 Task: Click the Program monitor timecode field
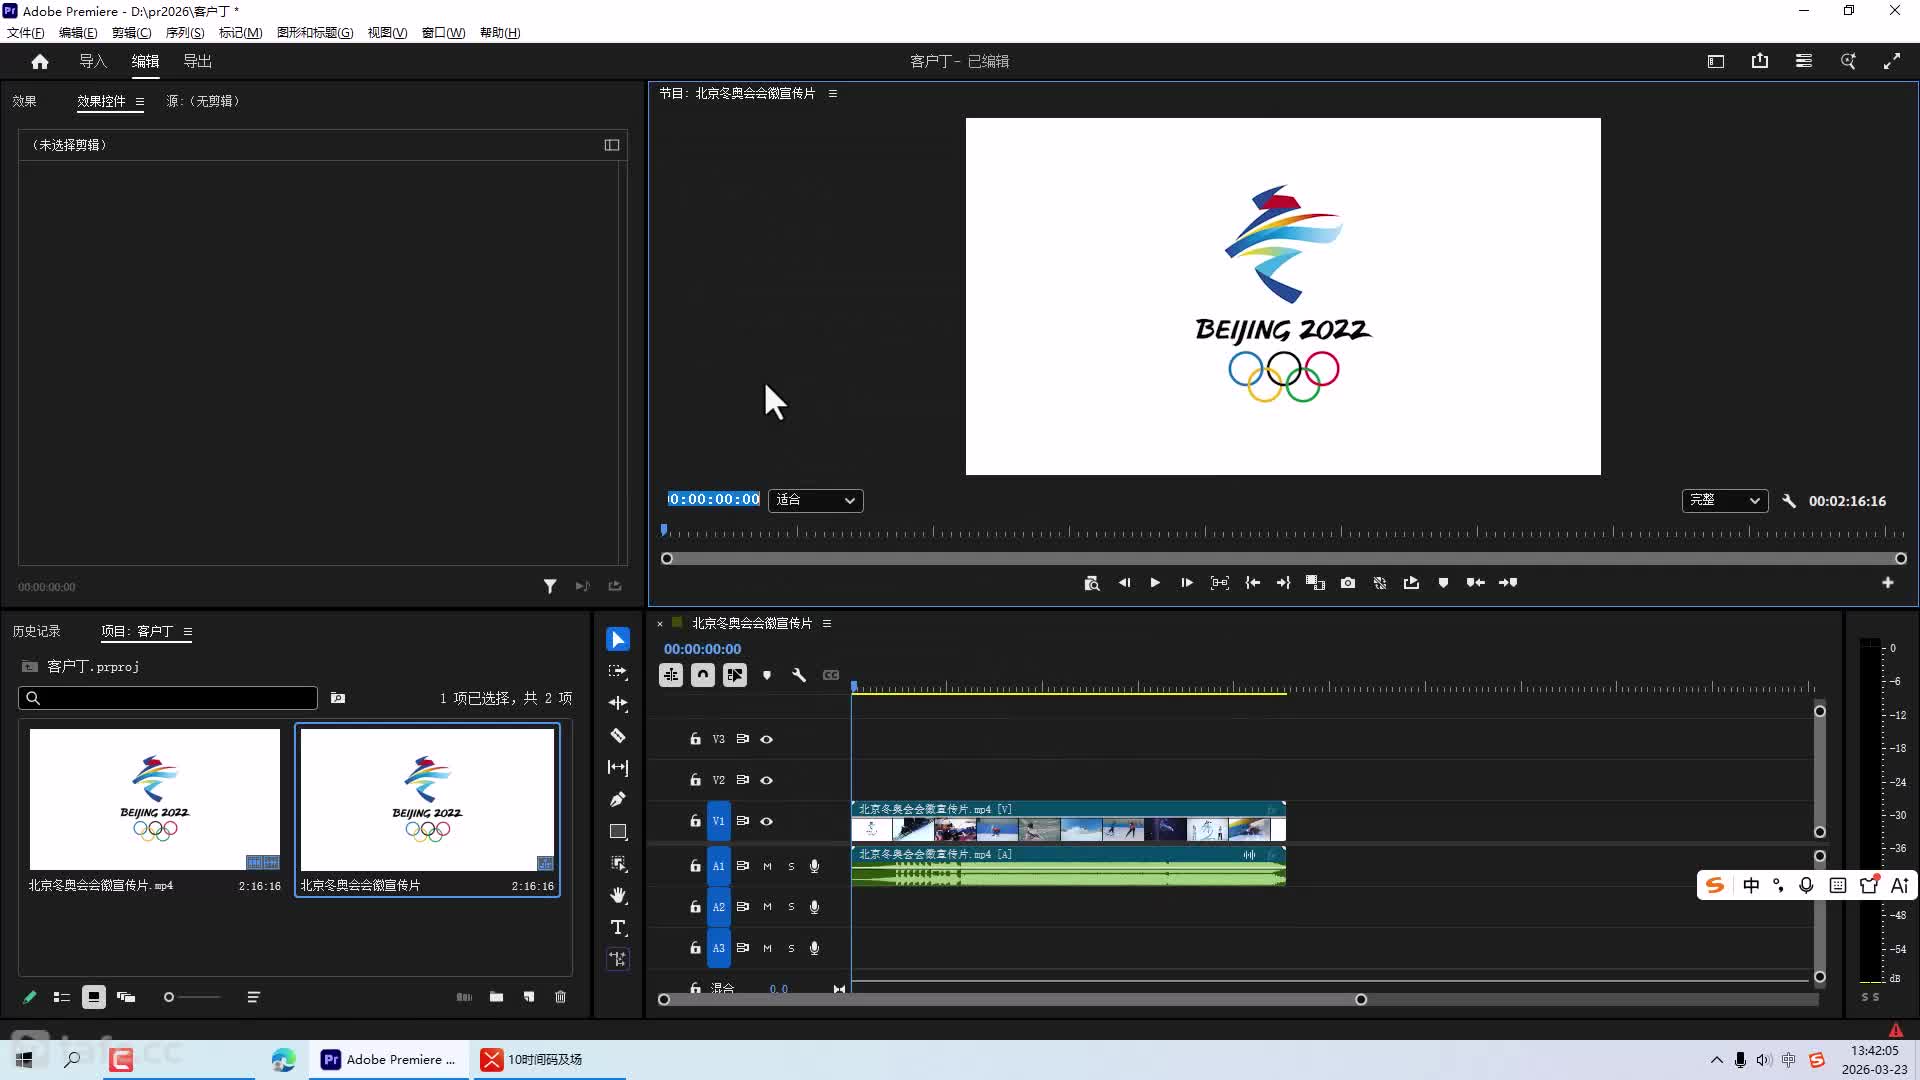pyautogui.click(x=714, y=500)
